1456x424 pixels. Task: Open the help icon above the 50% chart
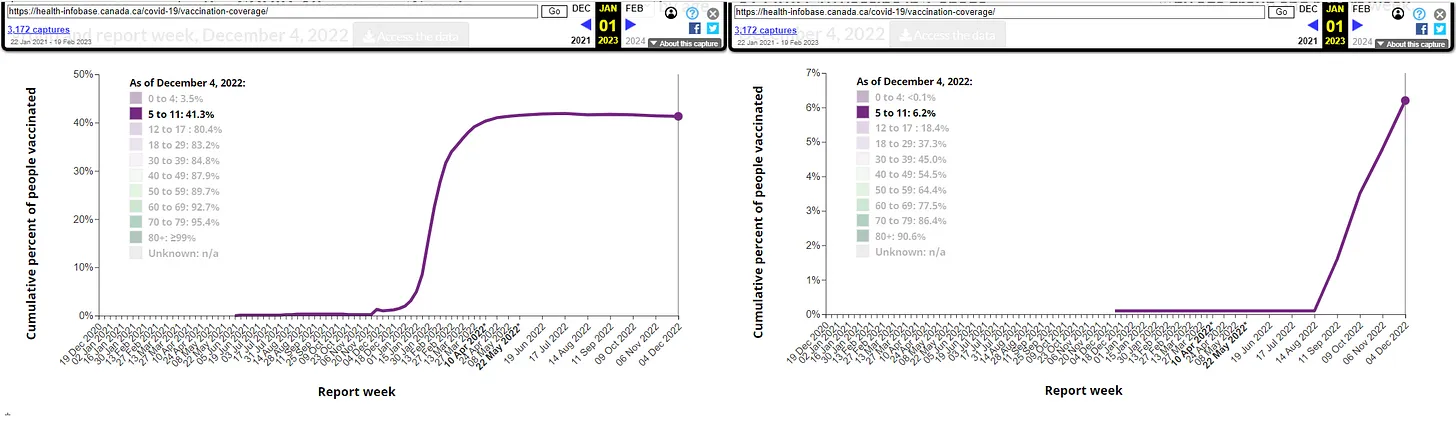pos(692,13)
